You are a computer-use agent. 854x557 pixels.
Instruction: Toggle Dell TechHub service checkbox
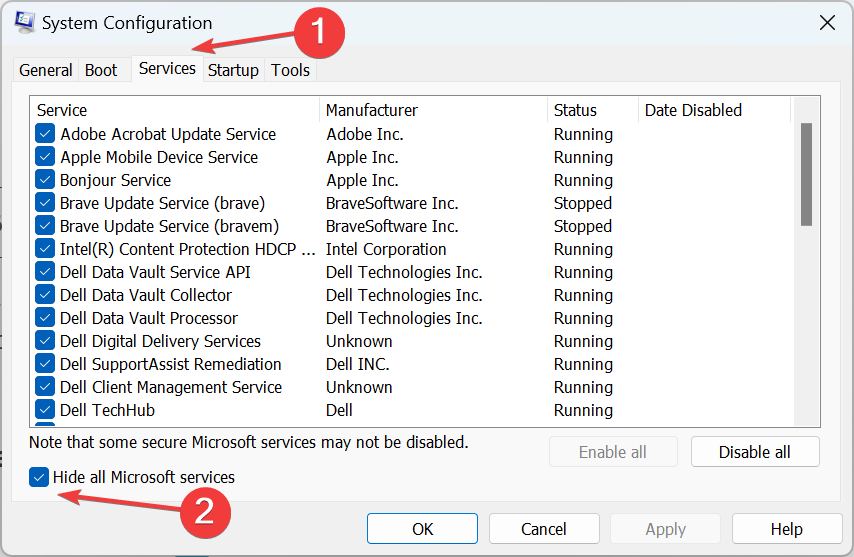tap(45, 409)
